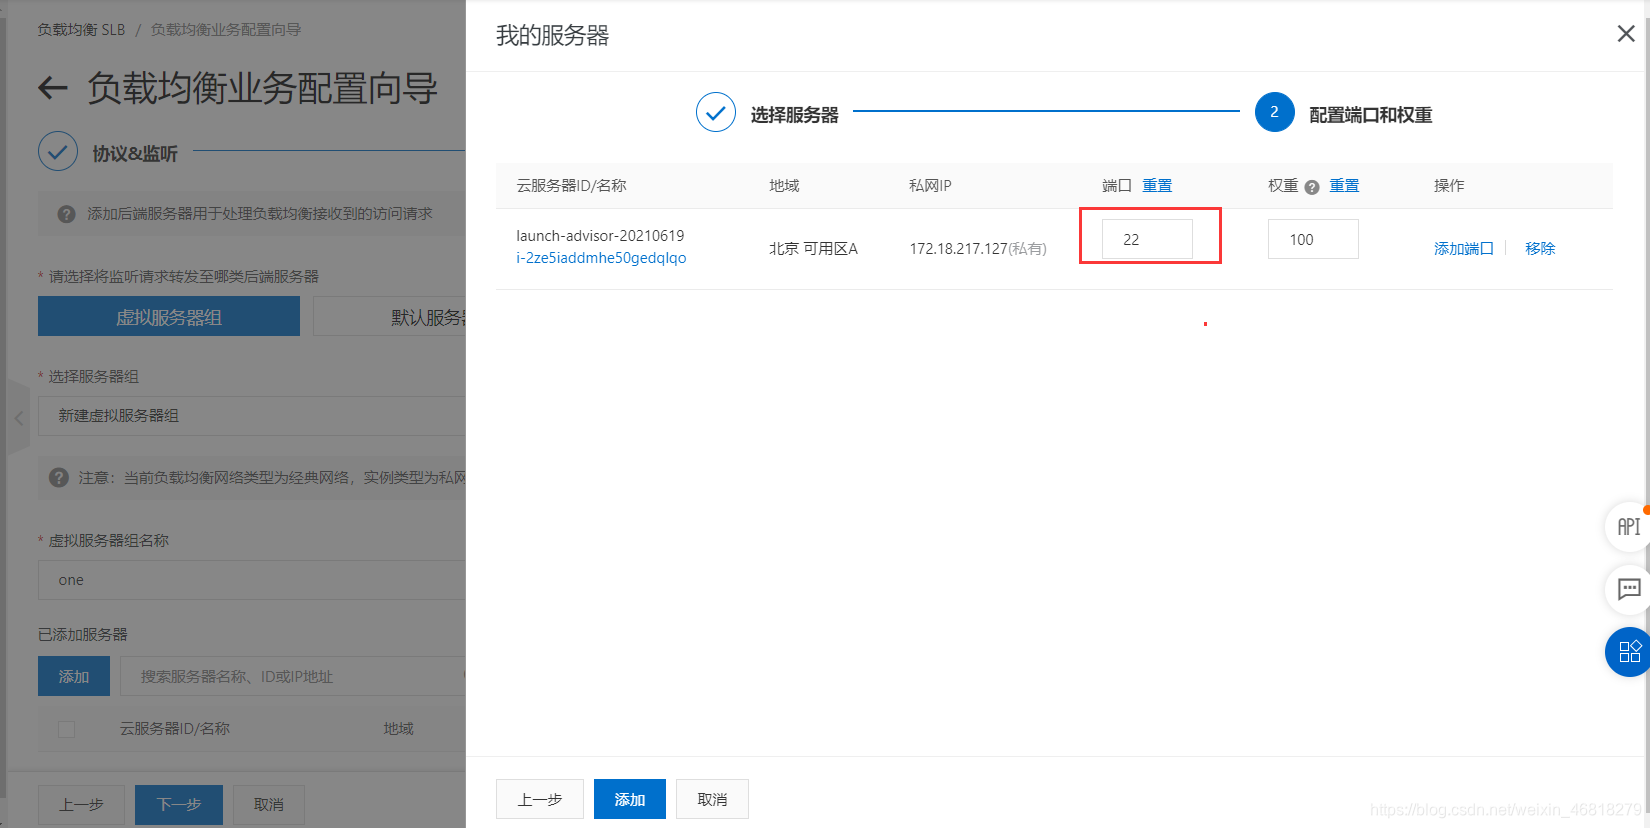
Task: Click 上一步 button in server panel
Action: (x=540, y=799)
